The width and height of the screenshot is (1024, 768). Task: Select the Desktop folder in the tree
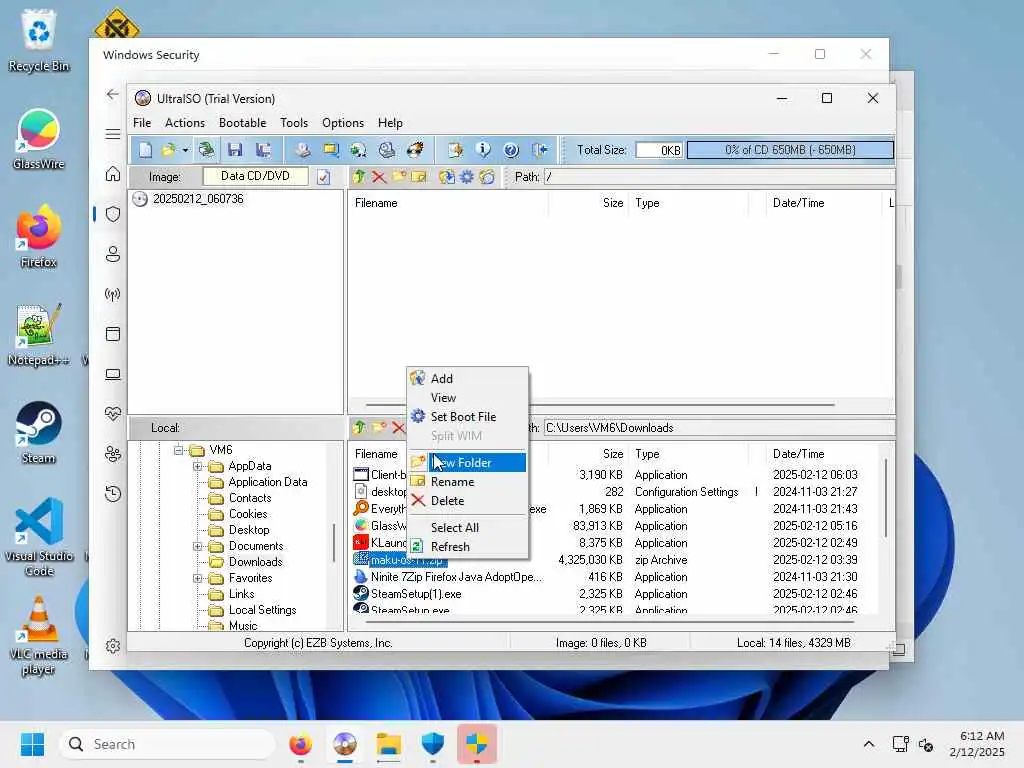[x=249, y=530]
